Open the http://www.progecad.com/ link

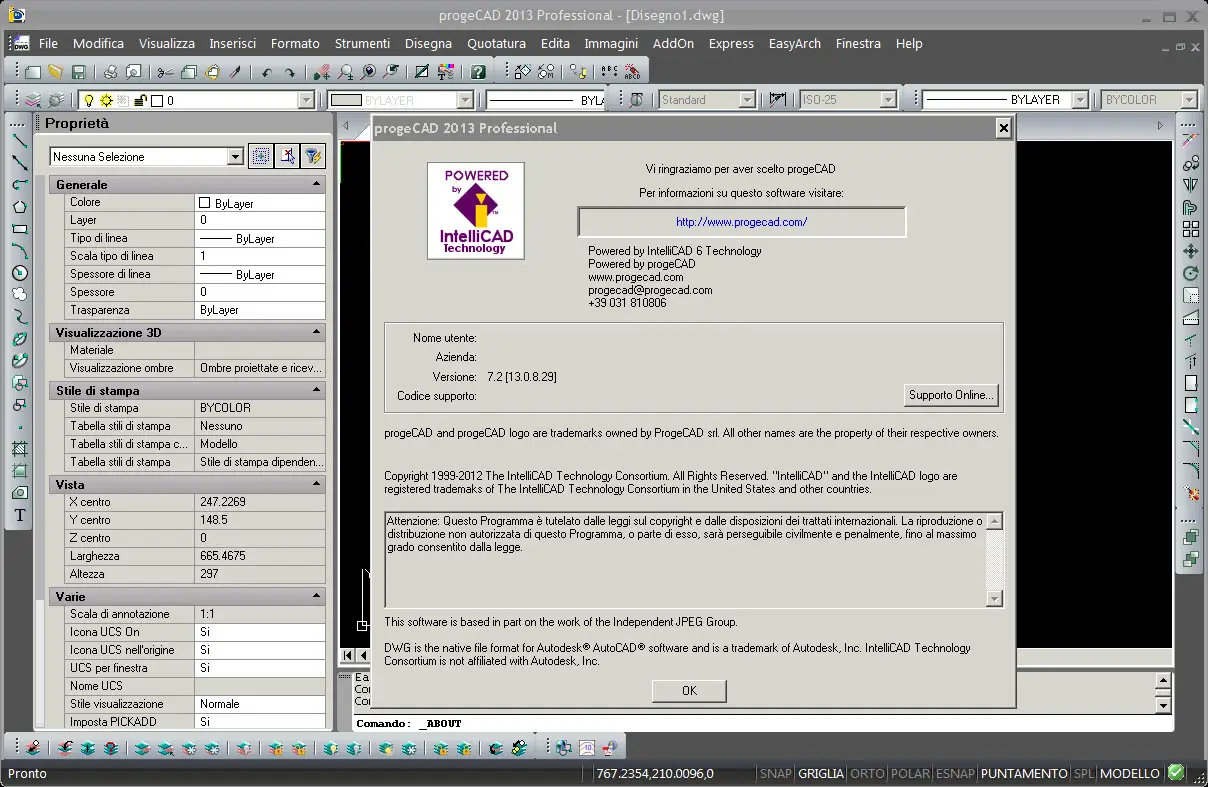pyautogui.click(x=741, y=222)
